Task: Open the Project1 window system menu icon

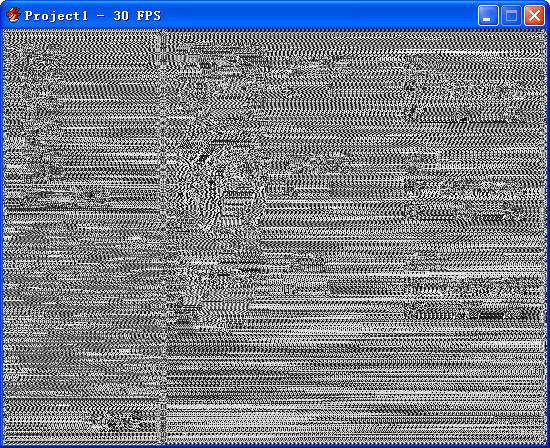Action: tap(13, 15)
